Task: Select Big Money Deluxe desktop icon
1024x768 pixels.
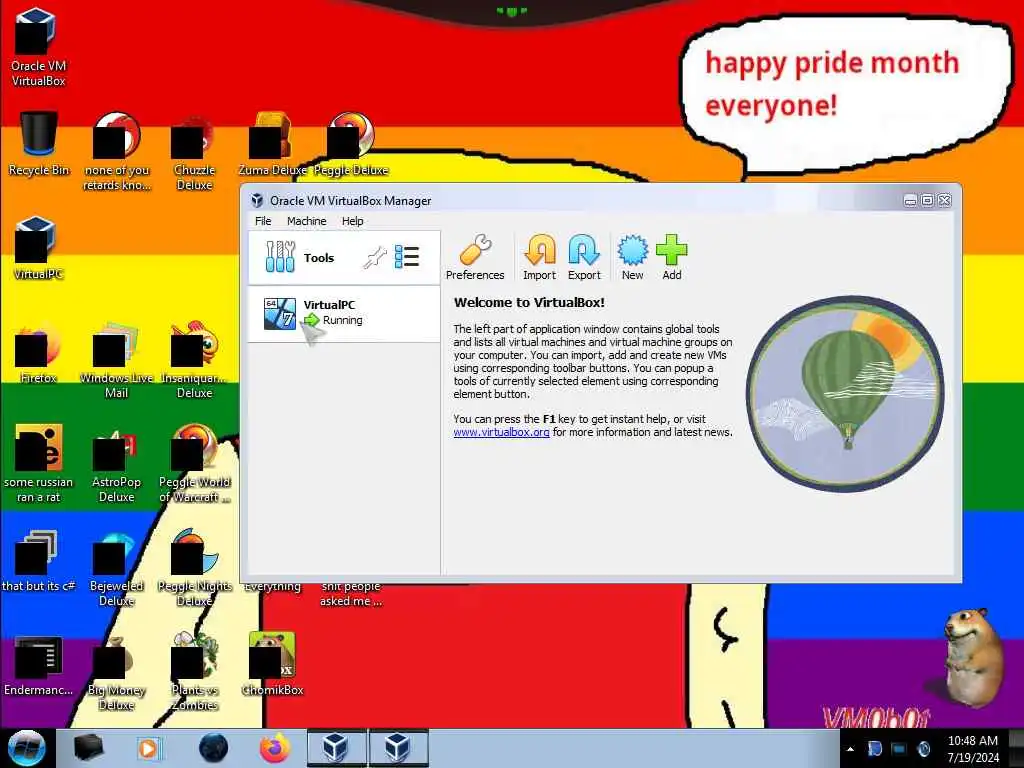Action: click(116, 673)
